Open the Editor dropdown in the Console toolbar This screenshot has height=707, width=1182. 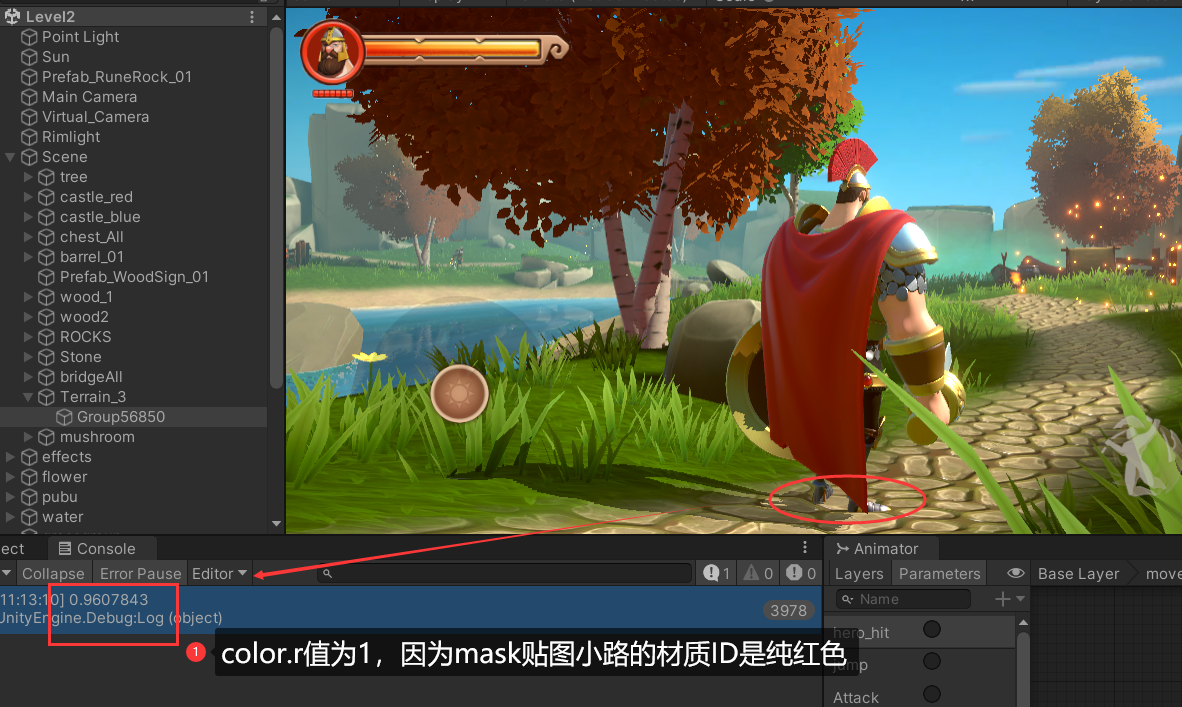pyautogui.click(x=220, y=572)
